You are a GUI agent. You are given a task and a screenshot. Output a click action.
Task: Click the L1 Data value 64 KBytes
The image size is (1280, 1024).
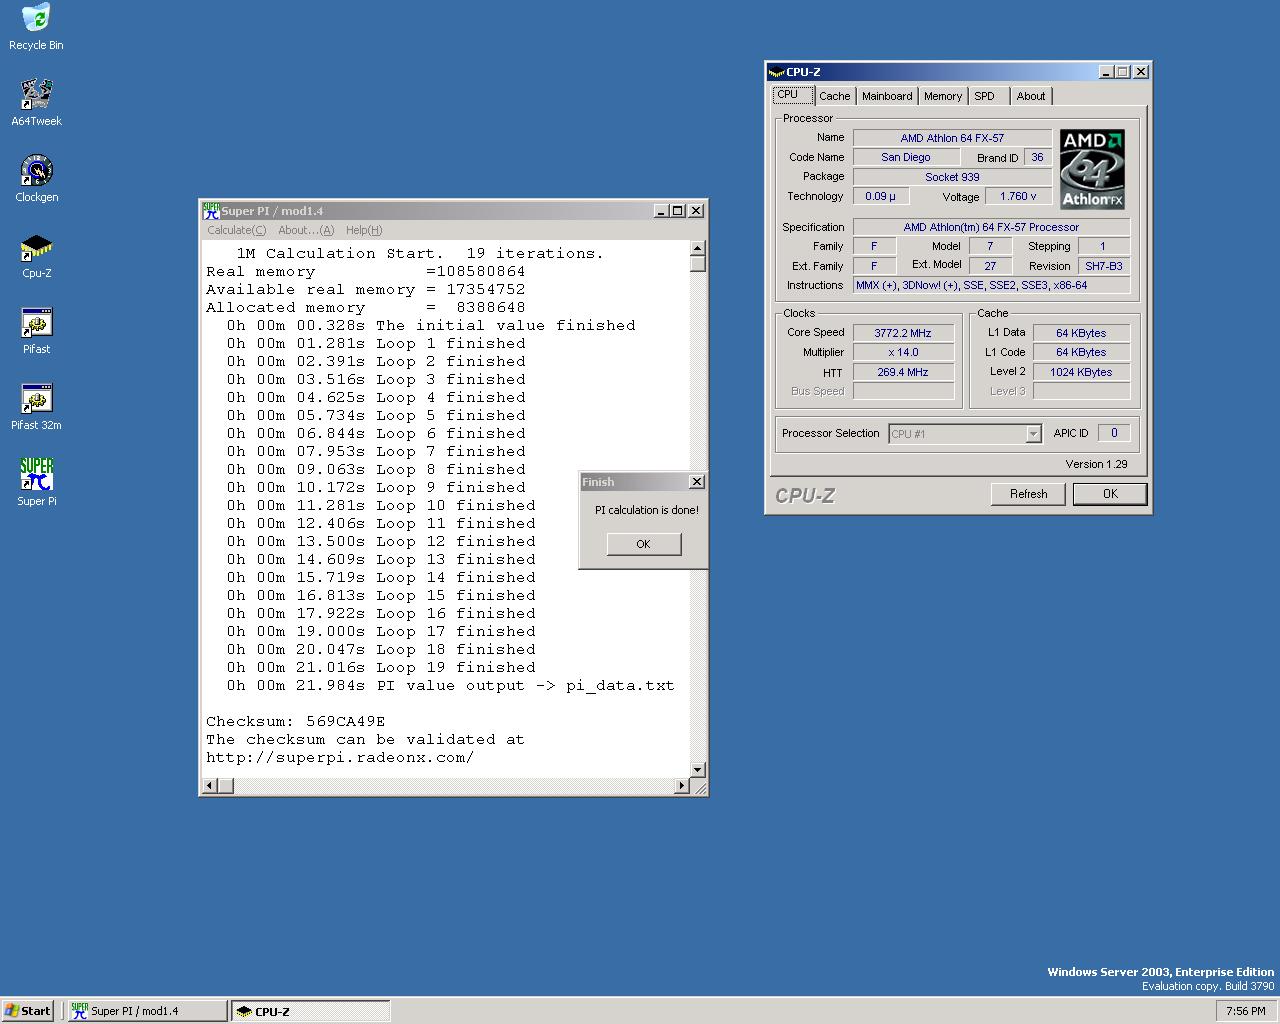point(1081,333)
